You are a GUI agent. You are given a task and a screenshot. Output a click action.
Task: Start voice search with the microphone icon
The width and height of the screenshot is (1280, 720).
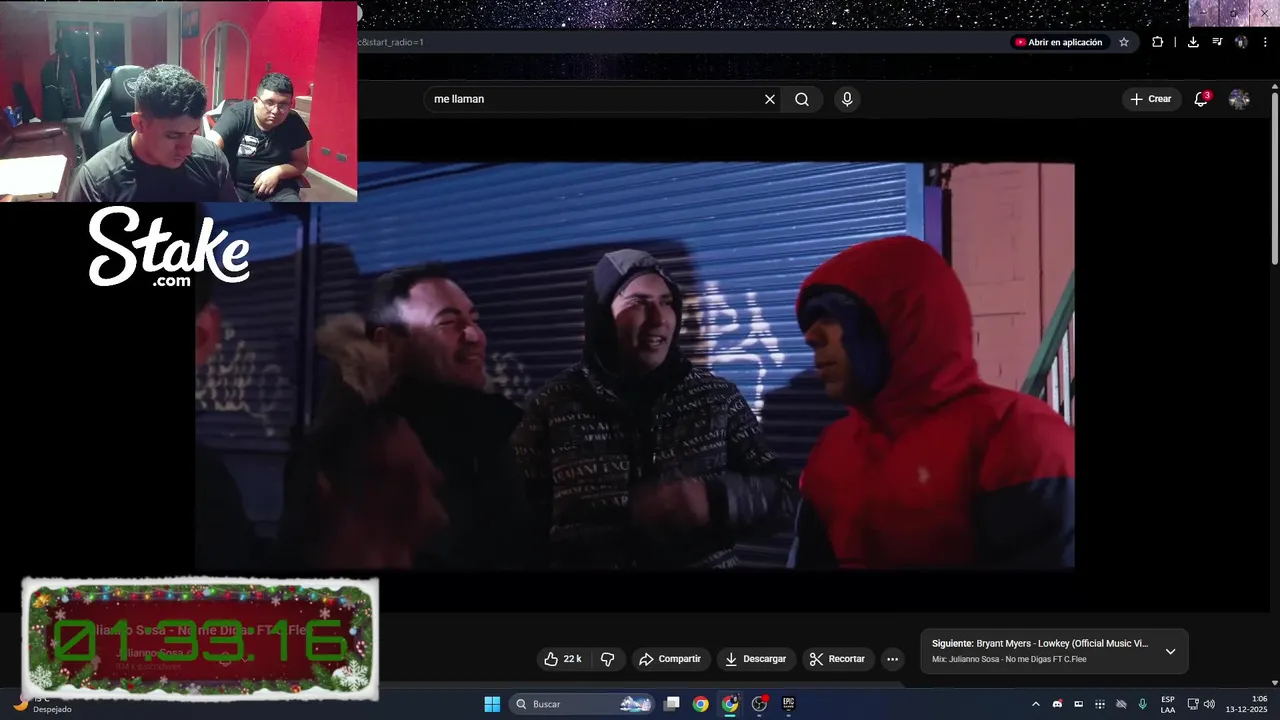coord(847,99)
